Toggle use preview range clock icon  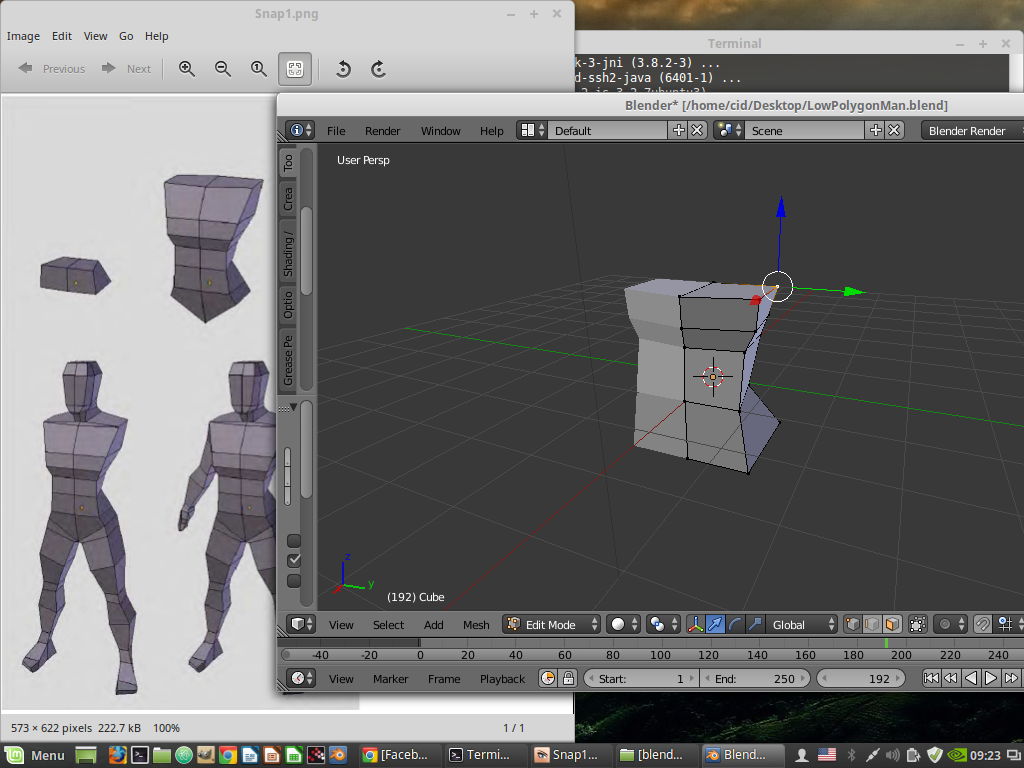tap(548, 679)
